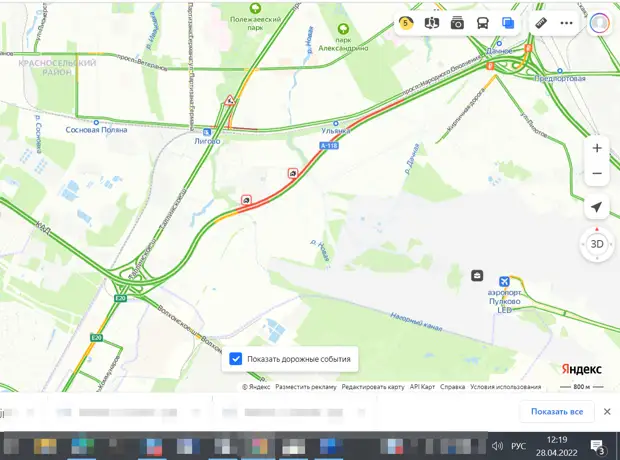Switch the РУС keyboard language in tray
Screen dimensions: 620x460
tap(518, 446)
